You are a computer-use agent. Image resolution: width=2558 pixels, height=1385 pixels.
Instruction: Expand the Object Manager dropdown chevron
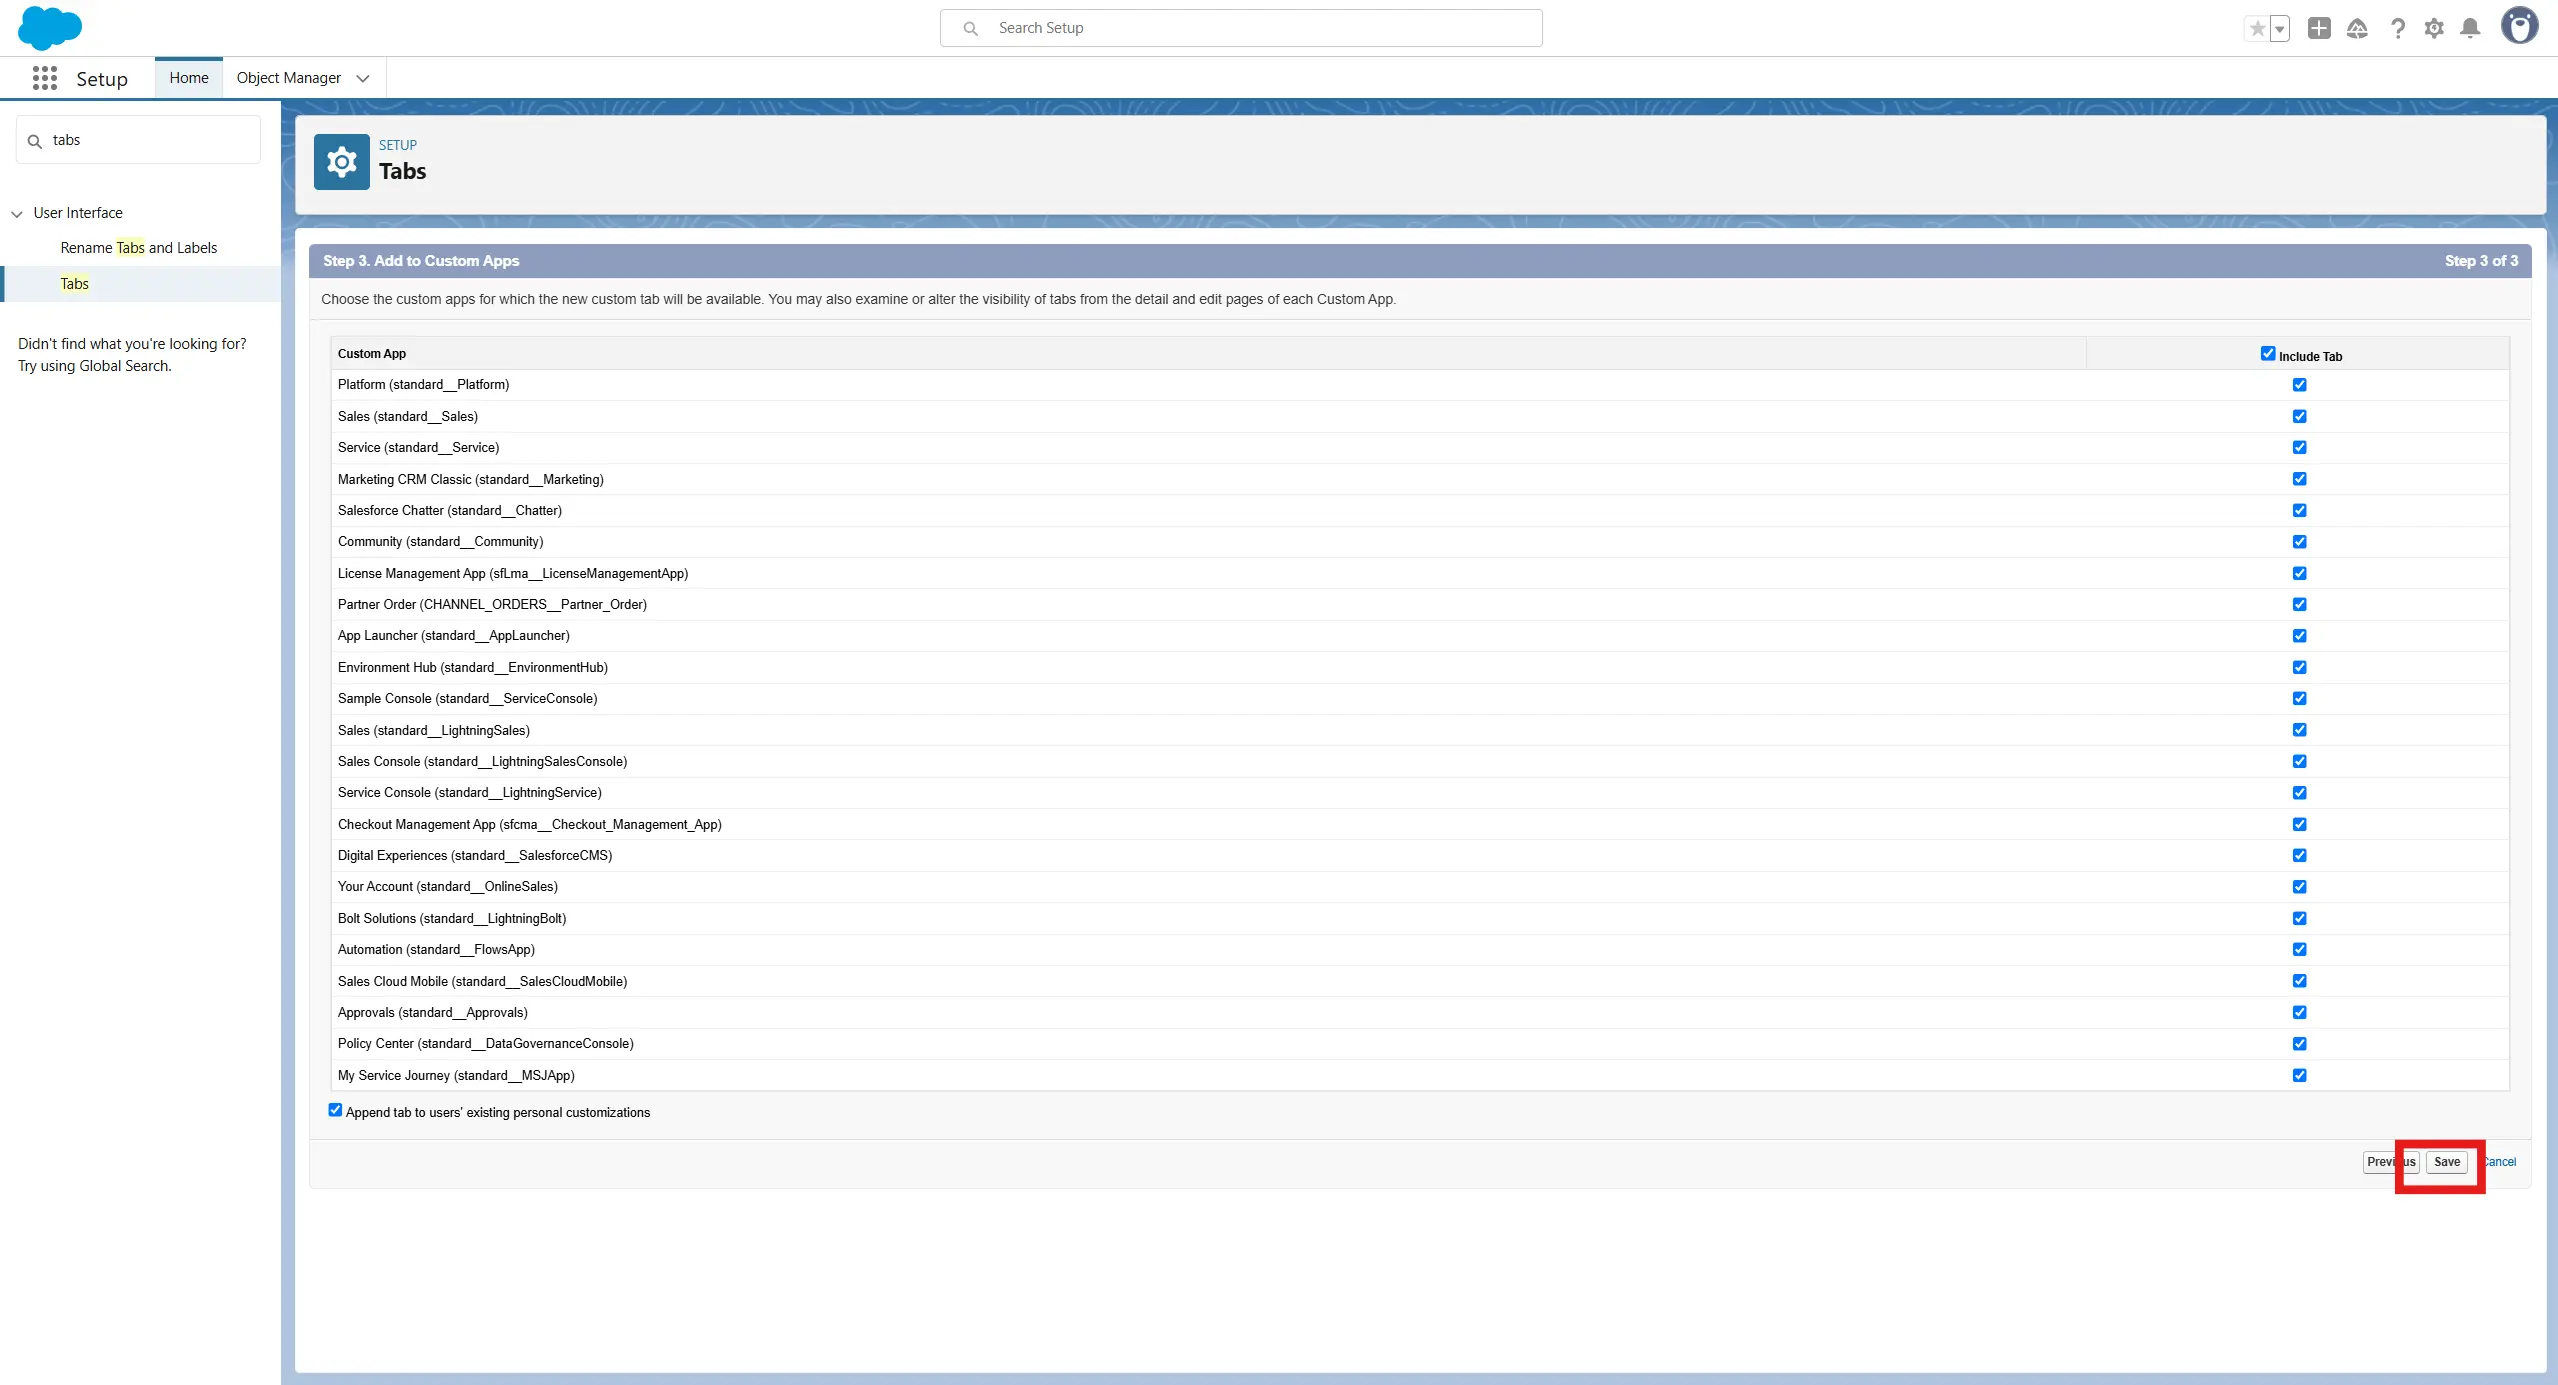[363, 78]
